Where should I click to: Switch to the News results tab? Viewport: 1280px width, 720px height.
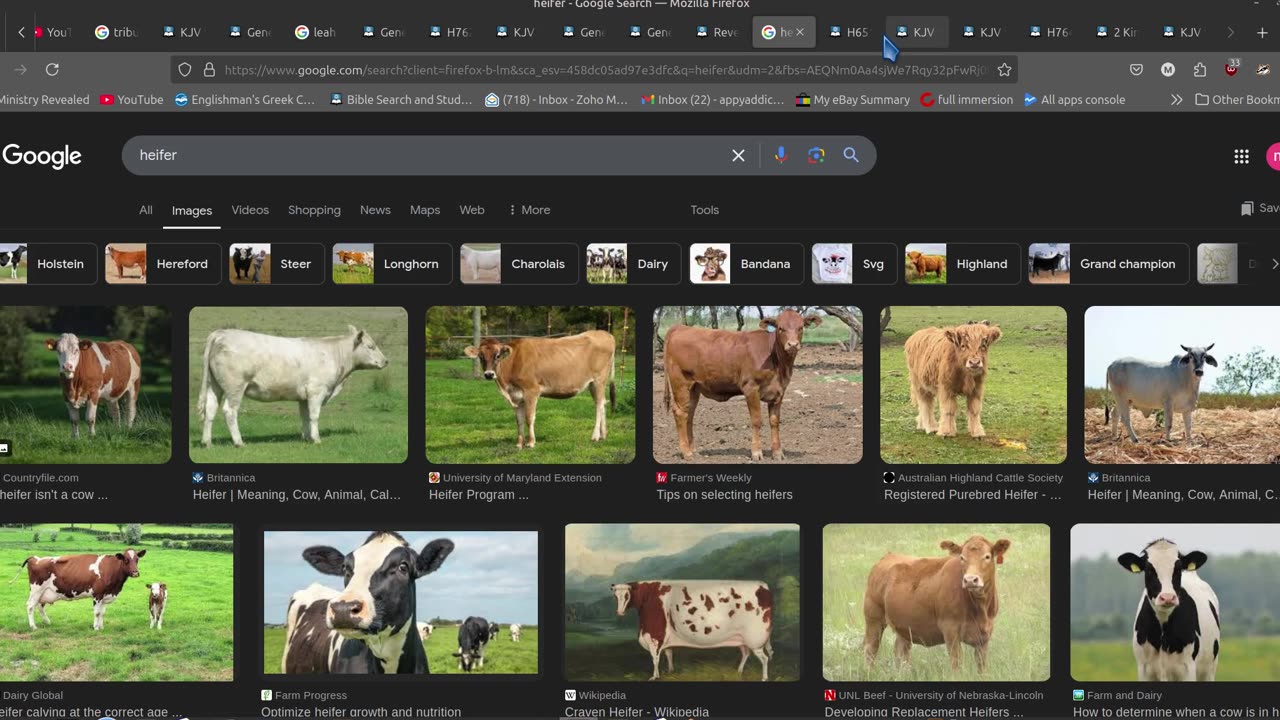(x=375, y=210)
